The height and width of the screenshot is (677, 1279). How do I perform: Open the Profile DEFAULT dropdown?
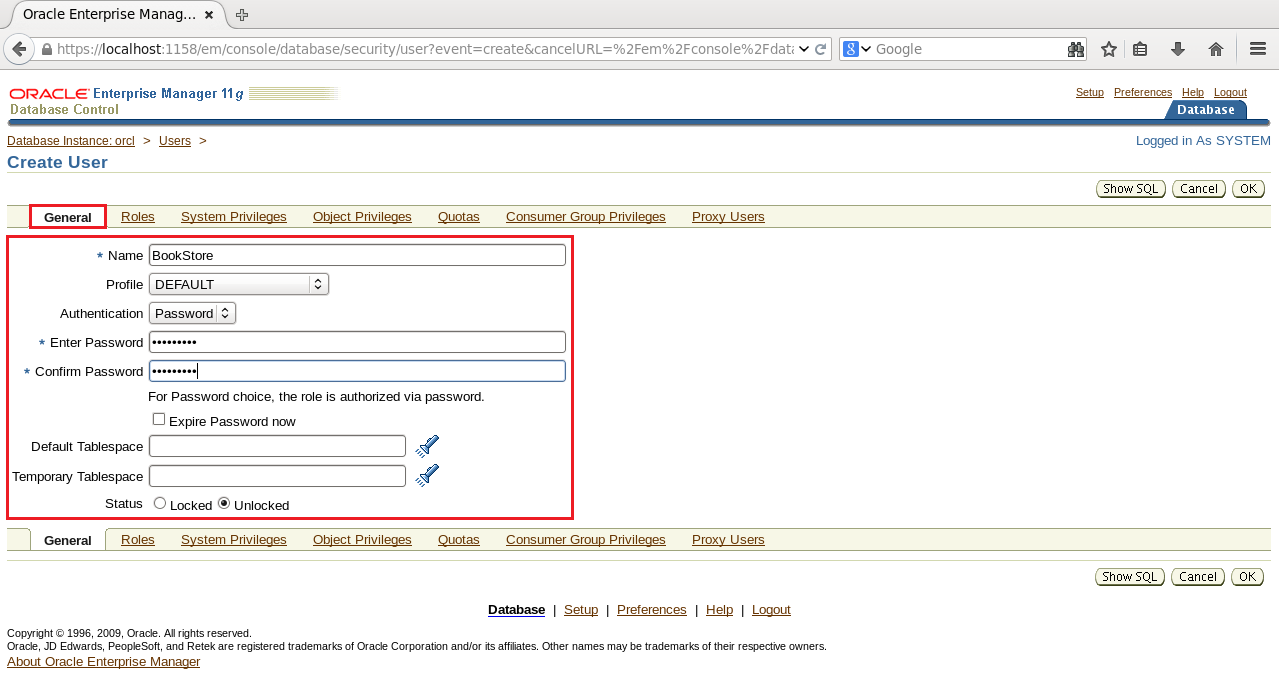tap(238, 284)
